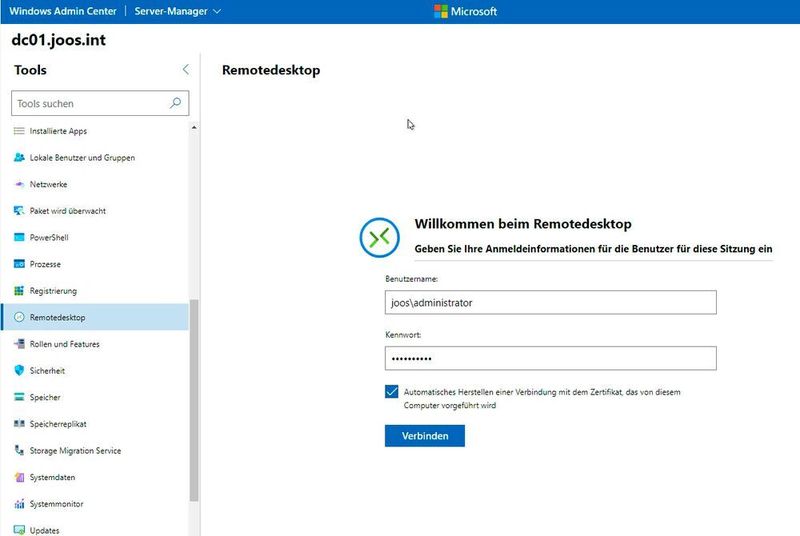Click the Speicher icon
Screen dimensions: 800x536
[19, 397]
